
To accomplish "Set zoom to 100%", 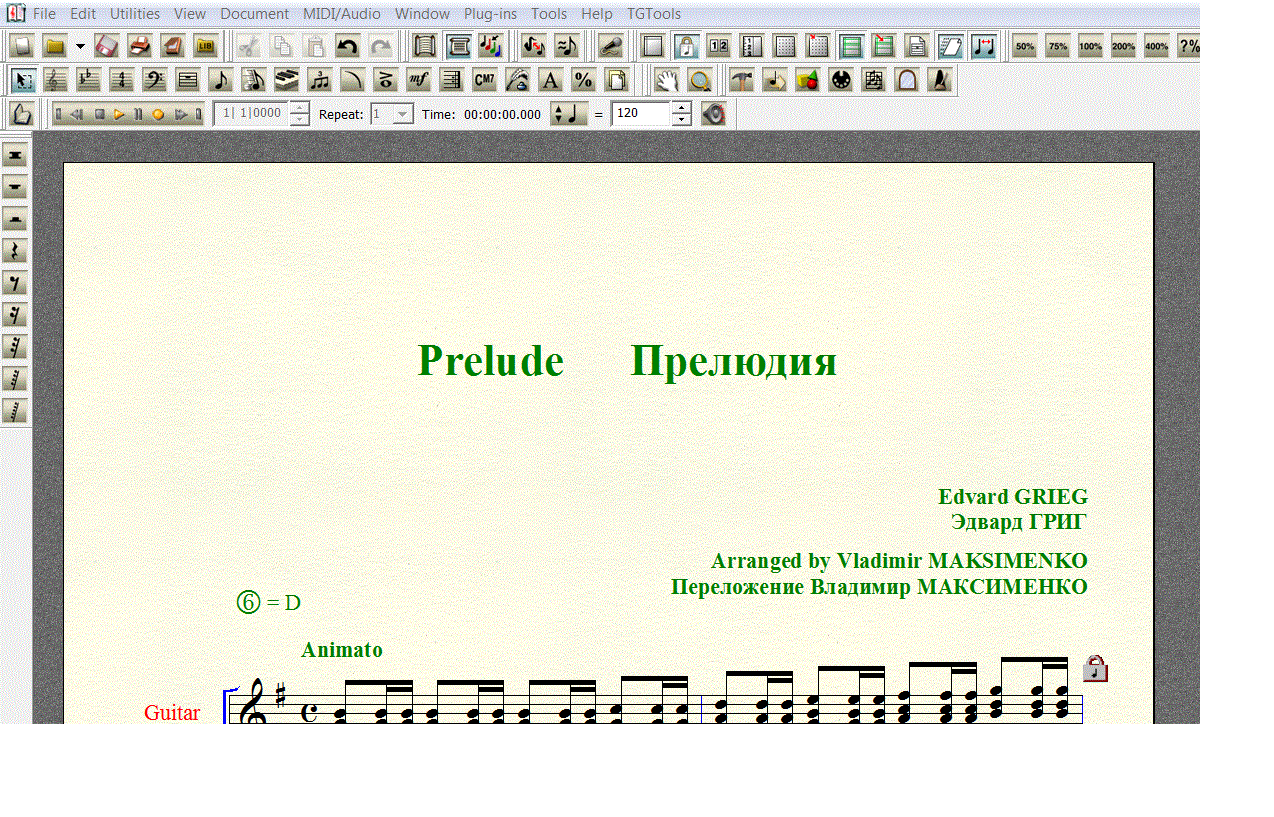I will tap(1091, 46).
